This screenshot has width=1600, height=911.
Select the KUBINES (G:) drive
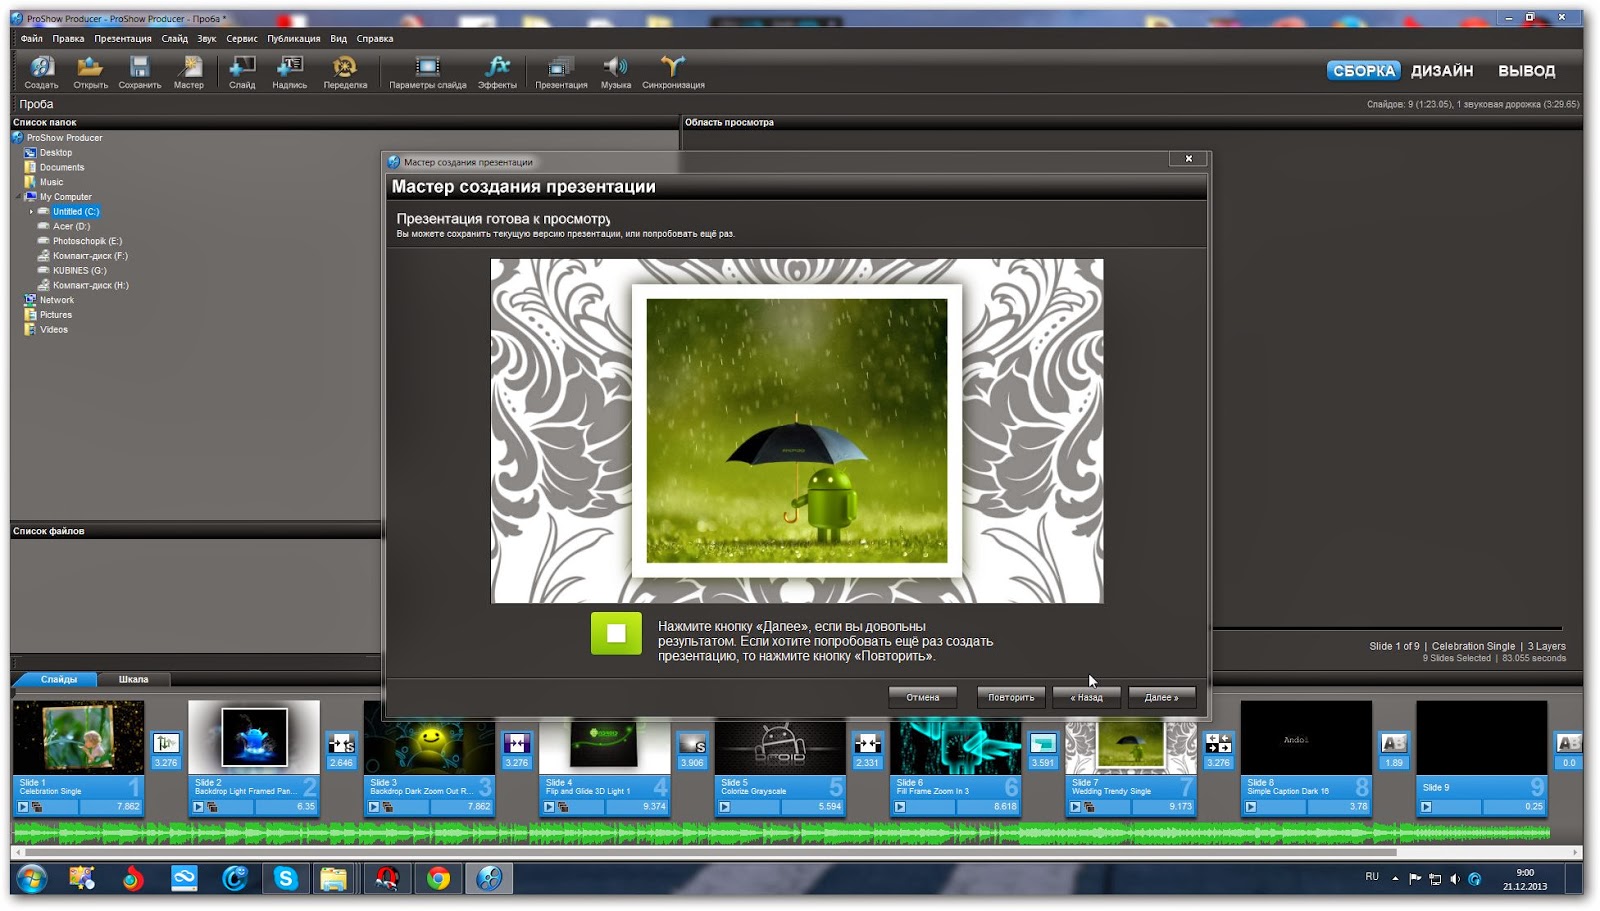click(79, 271)
